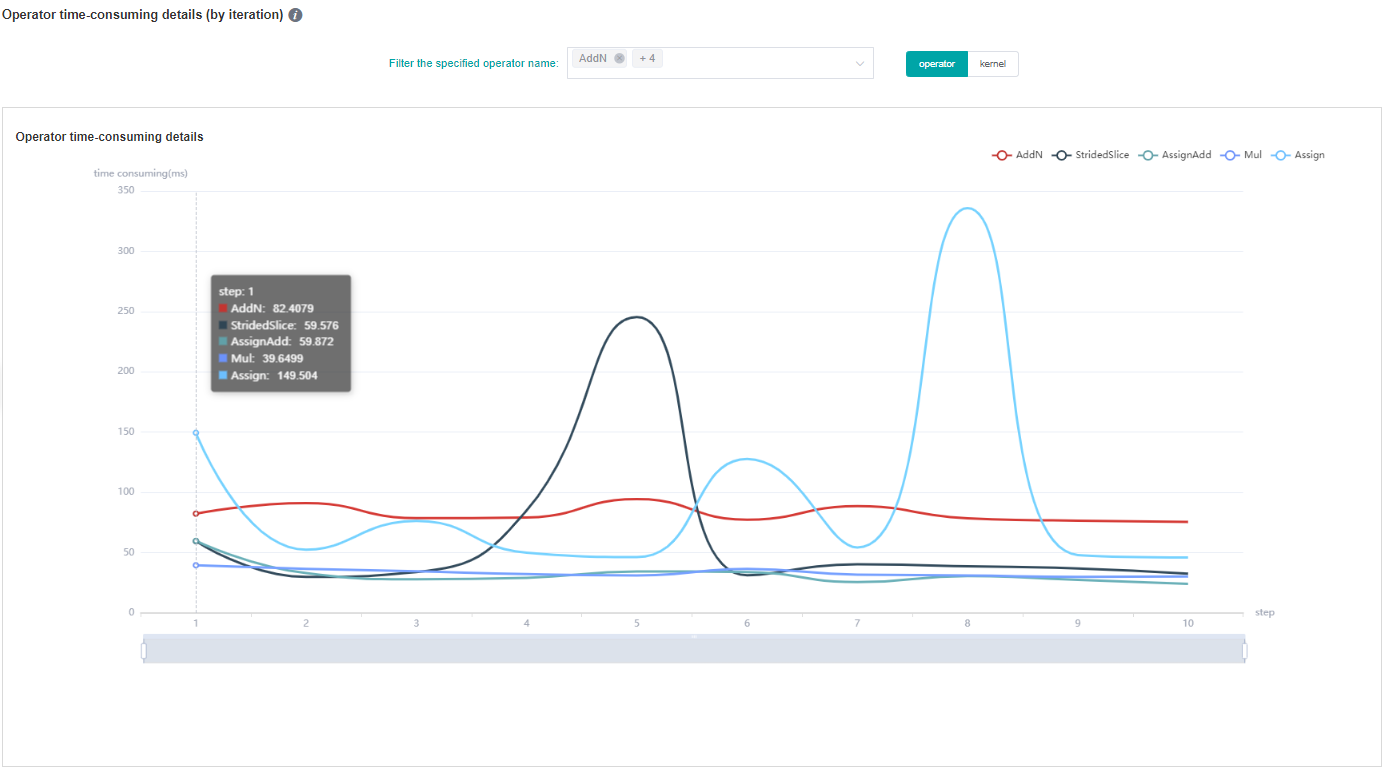Select the operator tab
1388x772 pixels.
(936, 64)
